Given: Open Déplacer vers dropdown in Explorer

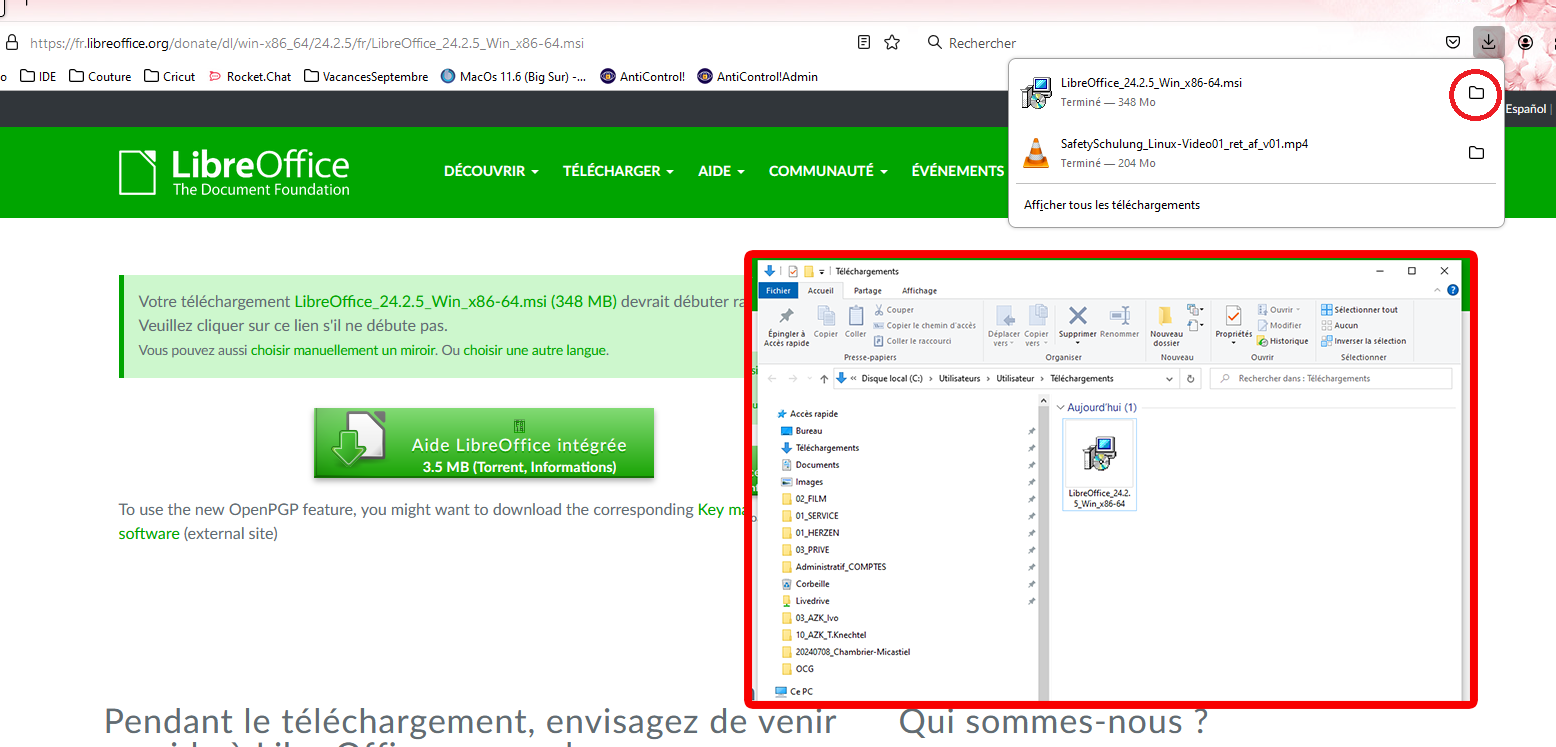Looking at the screenshot, I should [1004, 326].
